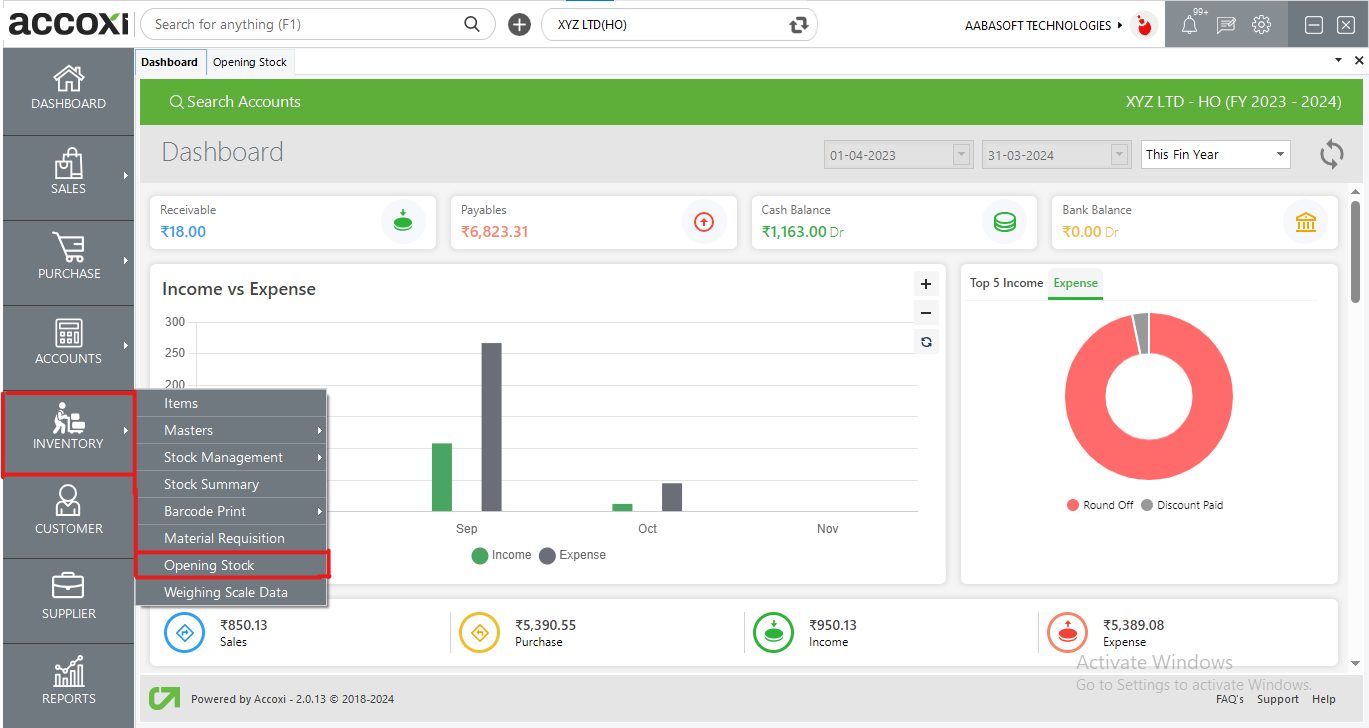Expand the Stock Management submenu
Screen dimensions: 1369x728
(x=231, y=457)
